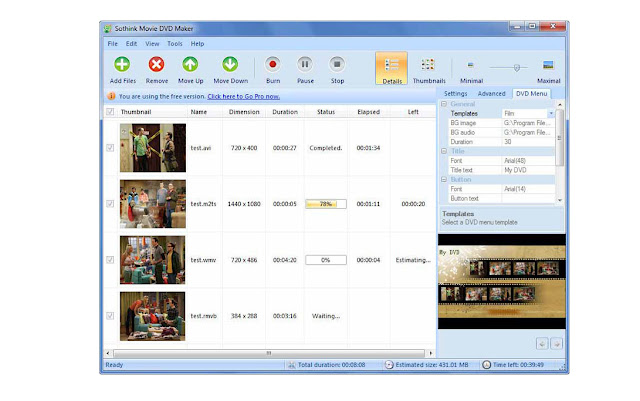Click the horizontal scrollbar of file list
Image resolution: width=640 pixels, height=401 pixels.
[269, 353]
